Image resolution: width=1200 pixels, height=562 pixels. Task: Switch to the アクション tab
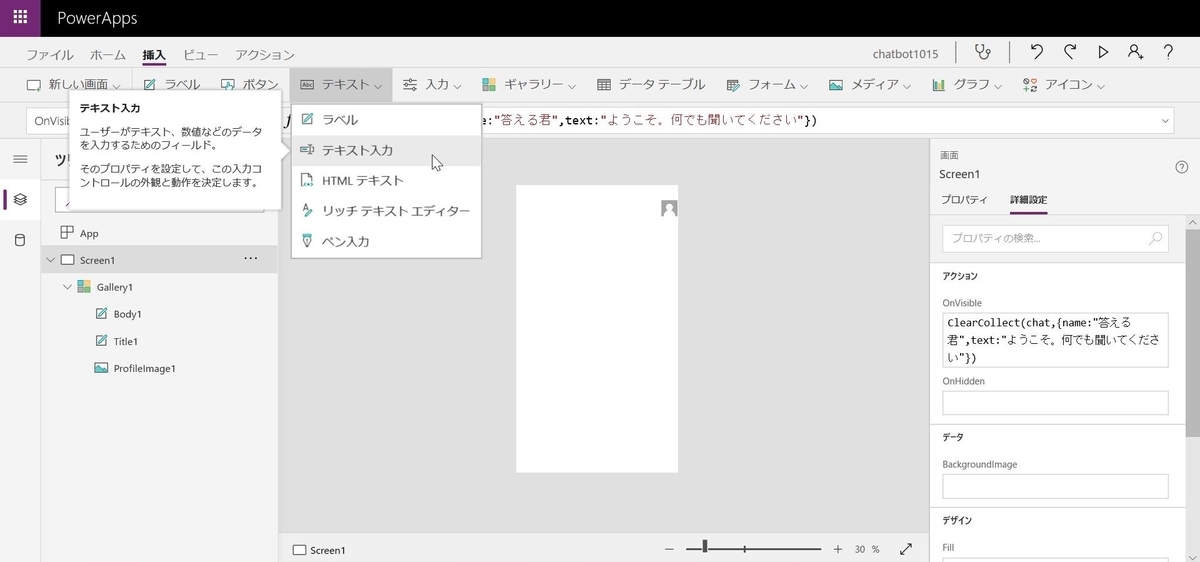point(265,55)
